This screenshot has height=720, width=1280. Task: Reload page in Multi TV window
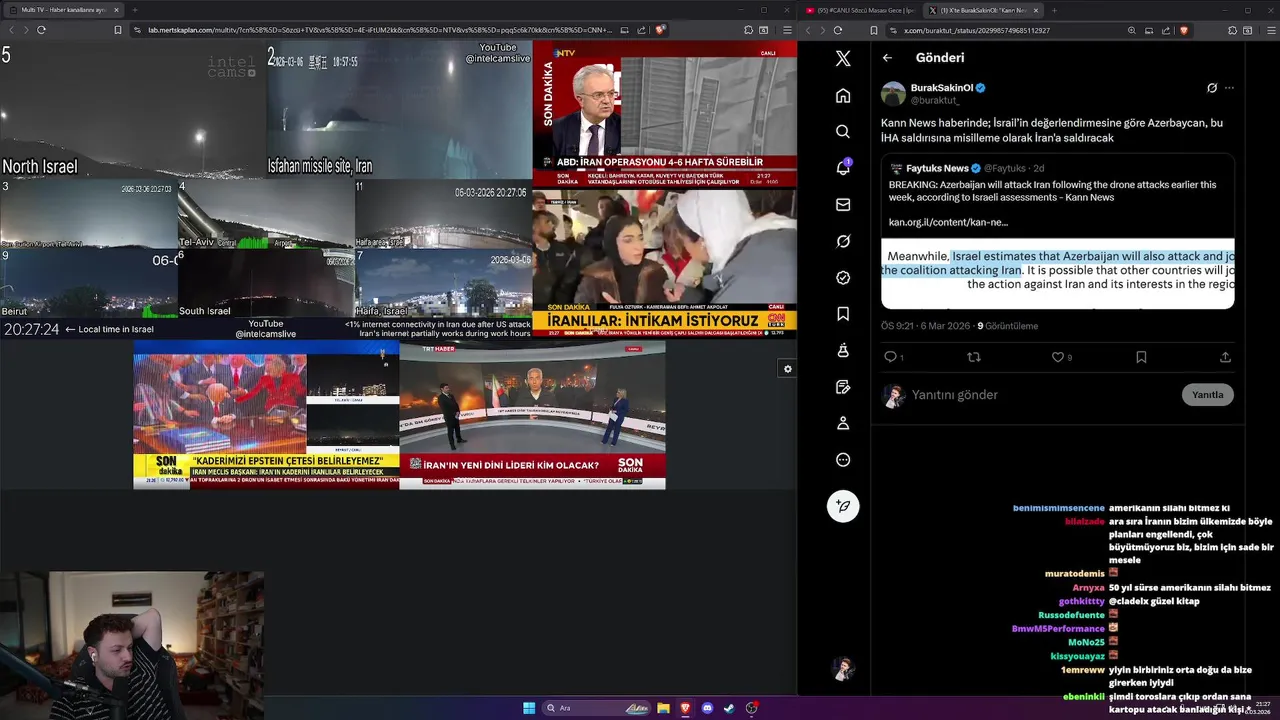[41, 30]
